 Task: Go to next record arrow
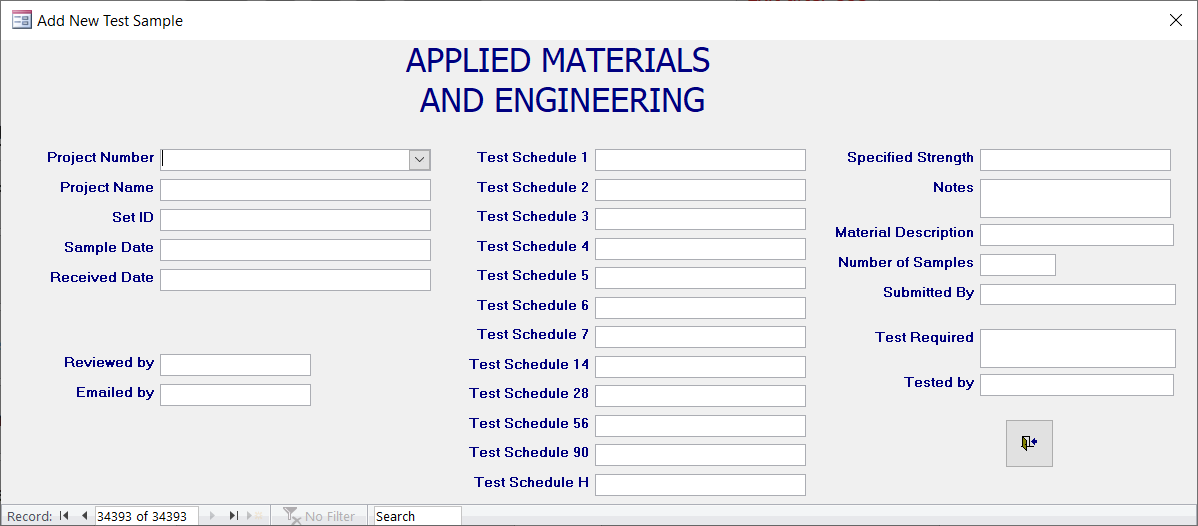(x=212, y=516)
